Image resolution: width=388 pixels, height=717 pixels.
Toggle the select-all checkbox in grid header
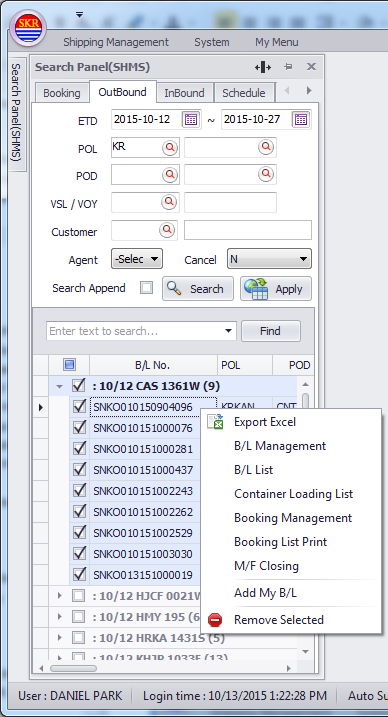tap(69, 365)
